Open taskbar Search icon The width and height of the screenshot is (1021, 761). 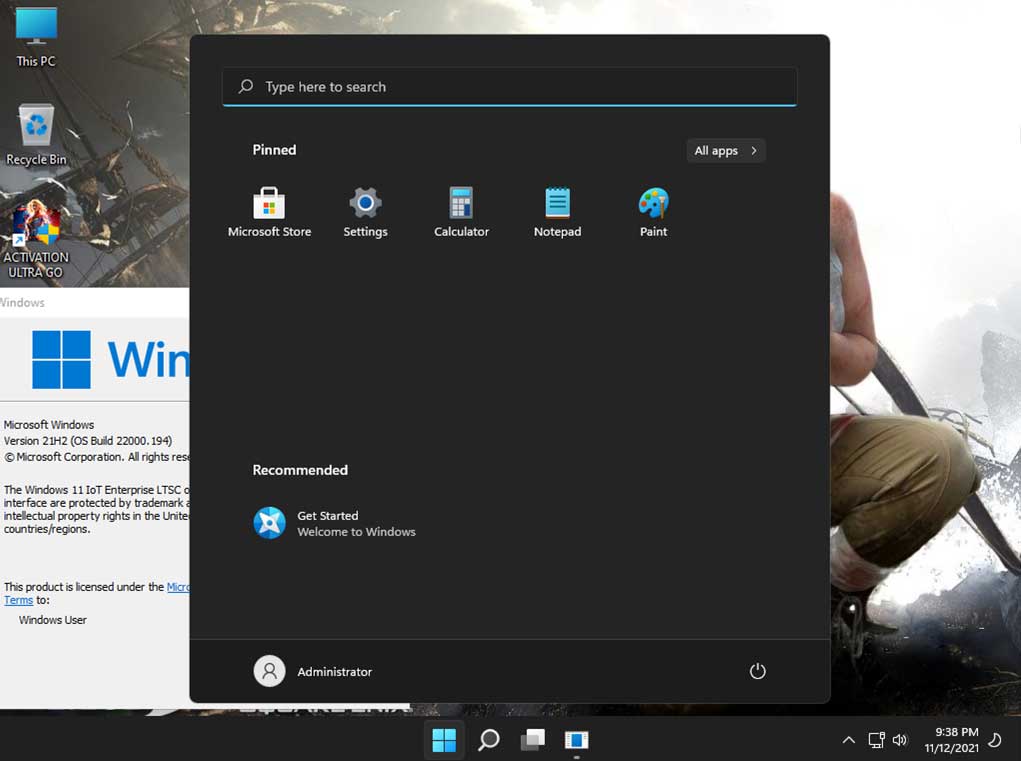[488, 740]
